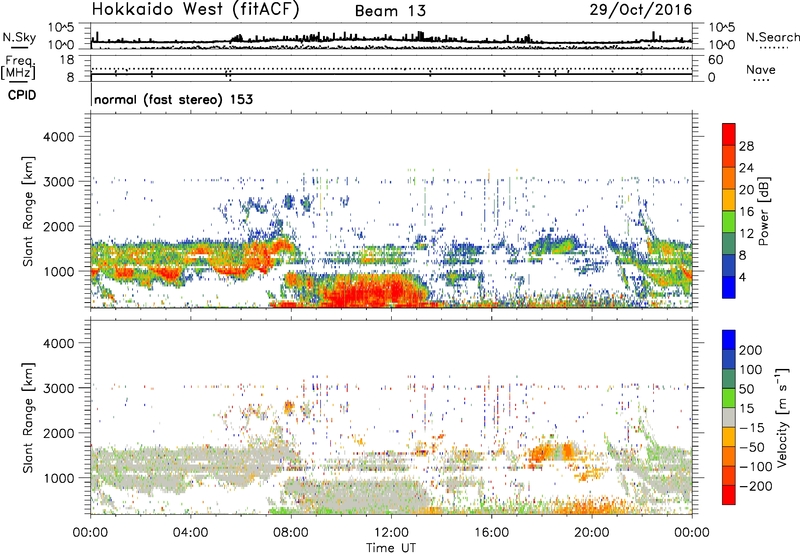Click the noise plot's right '10^5' tick label
This screenshot has width=800, height=554.
(x=722, y=27)
